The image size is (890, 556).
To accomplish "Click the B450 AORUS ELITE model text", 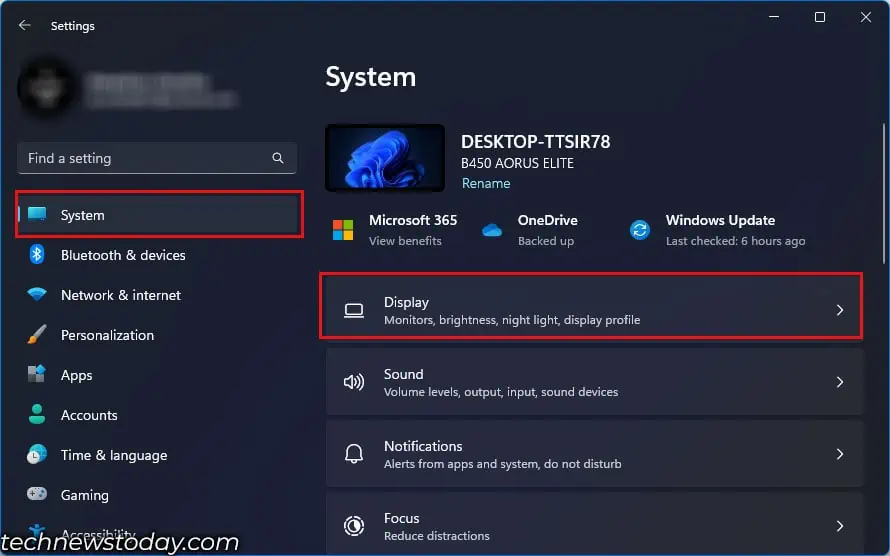I will point(517,163).
